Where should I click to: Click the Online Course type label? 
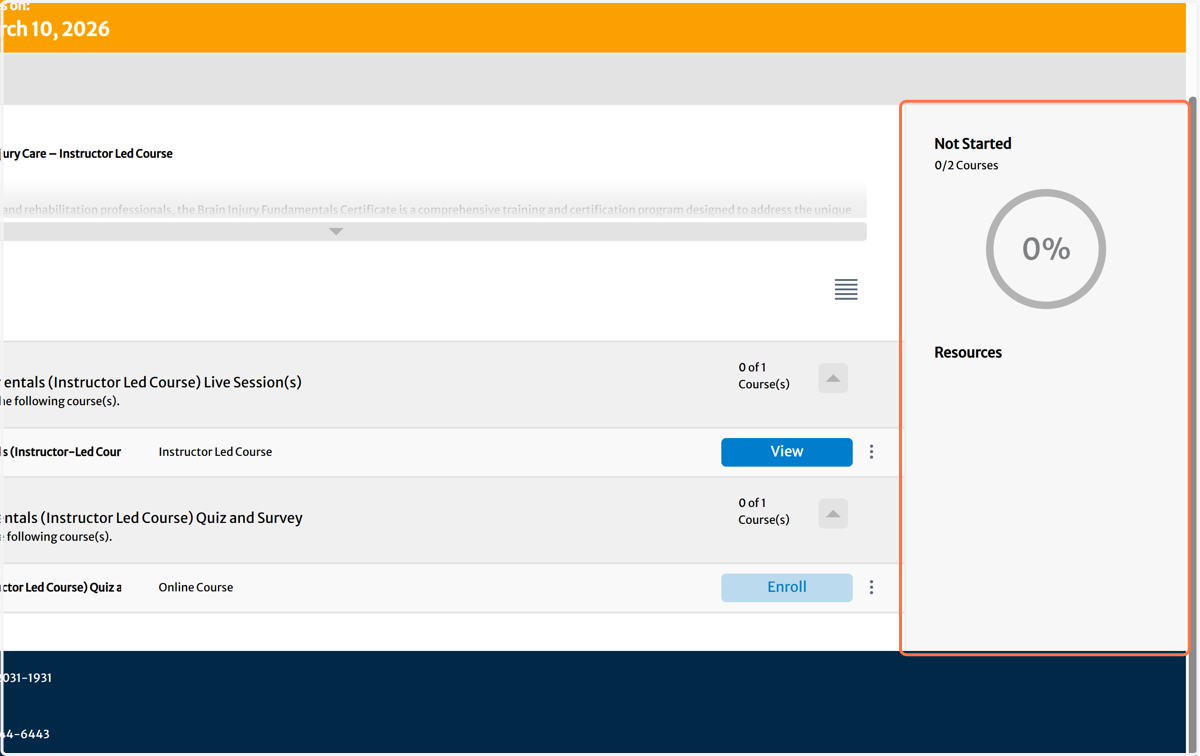196,588
